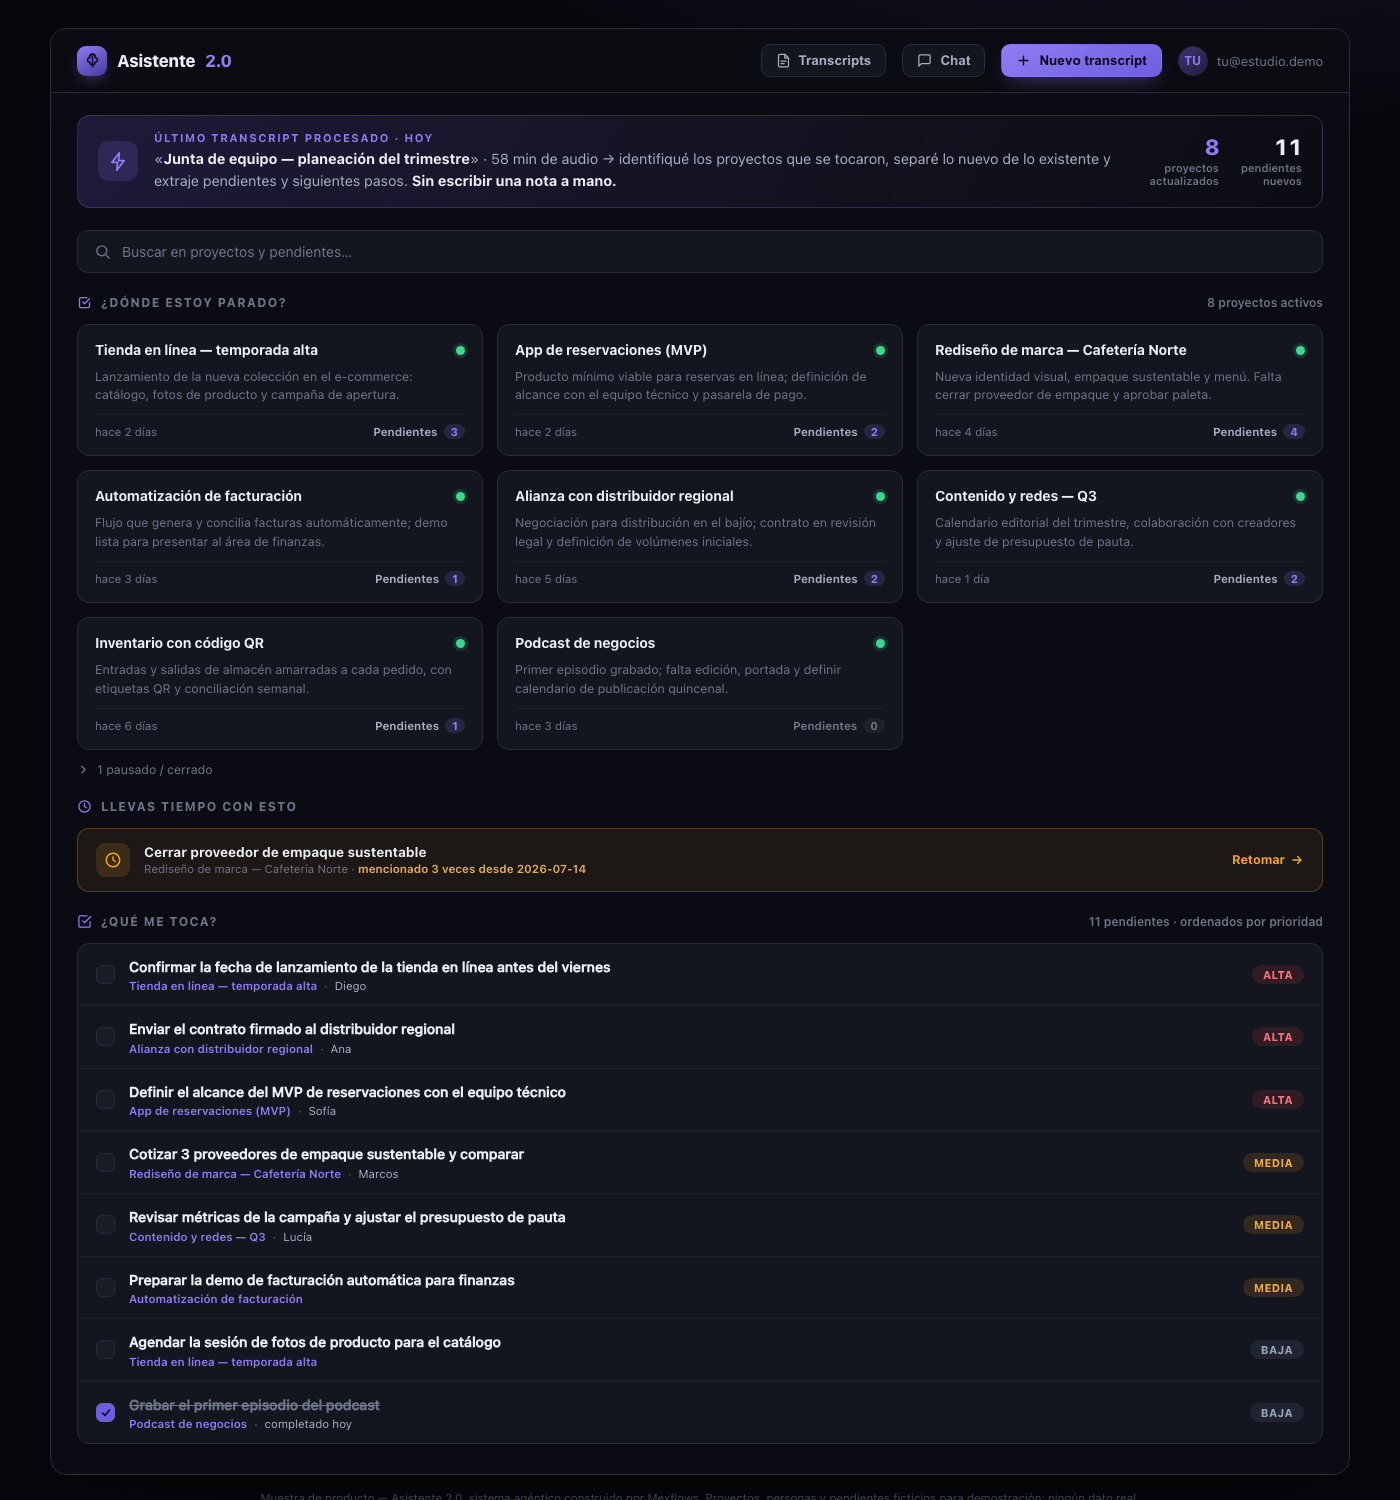Mark "Definir el alcance del MVP" as done
The image size is (1400, 1500).
pyautogui.click(x=105, y=1100)
